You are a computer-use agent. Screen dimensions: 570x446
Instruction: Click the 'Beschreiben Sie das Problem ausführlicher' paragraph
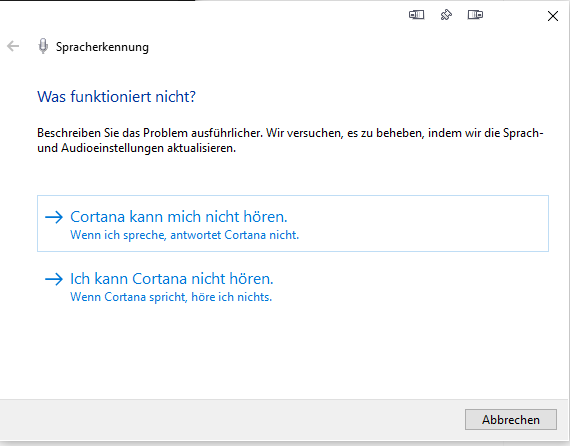(290, 140)
